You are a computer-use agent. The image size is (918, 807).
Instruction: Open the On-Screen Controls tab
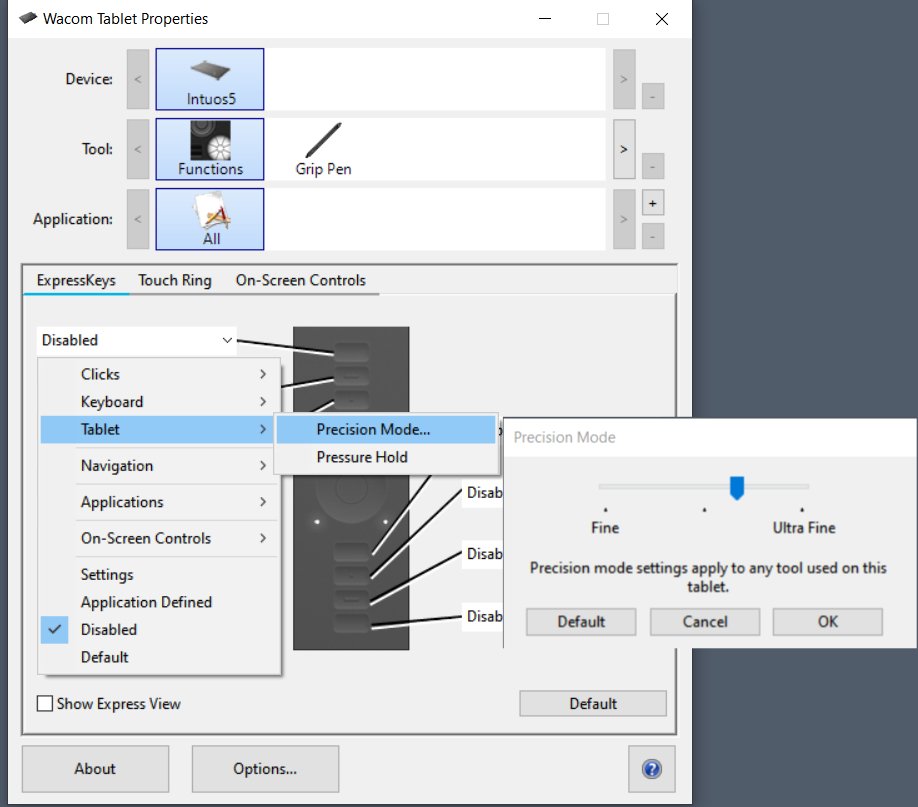tap(300, 281)
